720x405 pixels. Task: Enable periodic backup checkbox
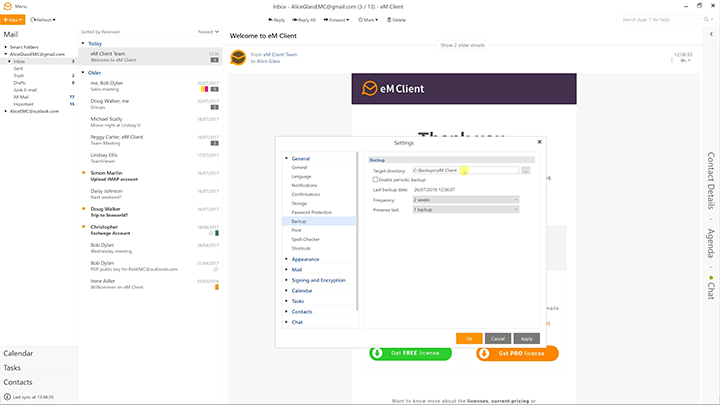pos(375,180)
